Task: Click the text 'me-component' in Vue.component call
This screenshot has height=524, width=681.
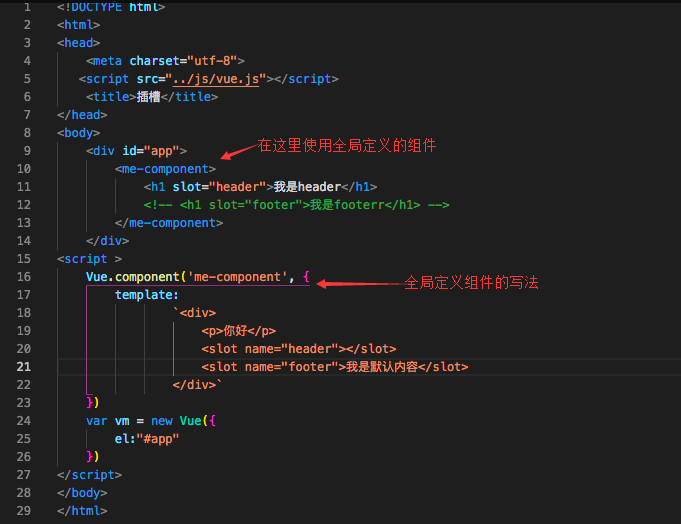Action: click(240, 277)
